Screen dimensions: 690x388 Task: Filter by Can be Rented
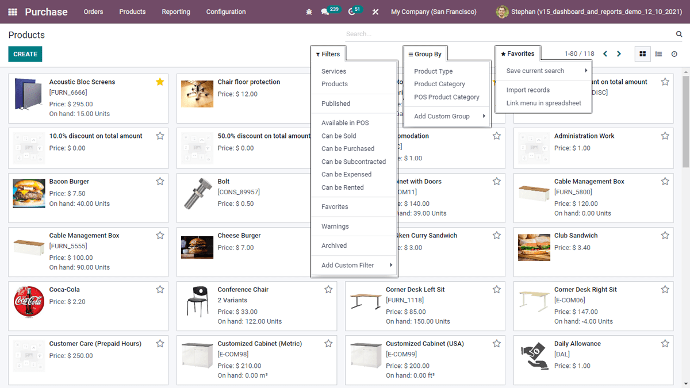point(342,187)
